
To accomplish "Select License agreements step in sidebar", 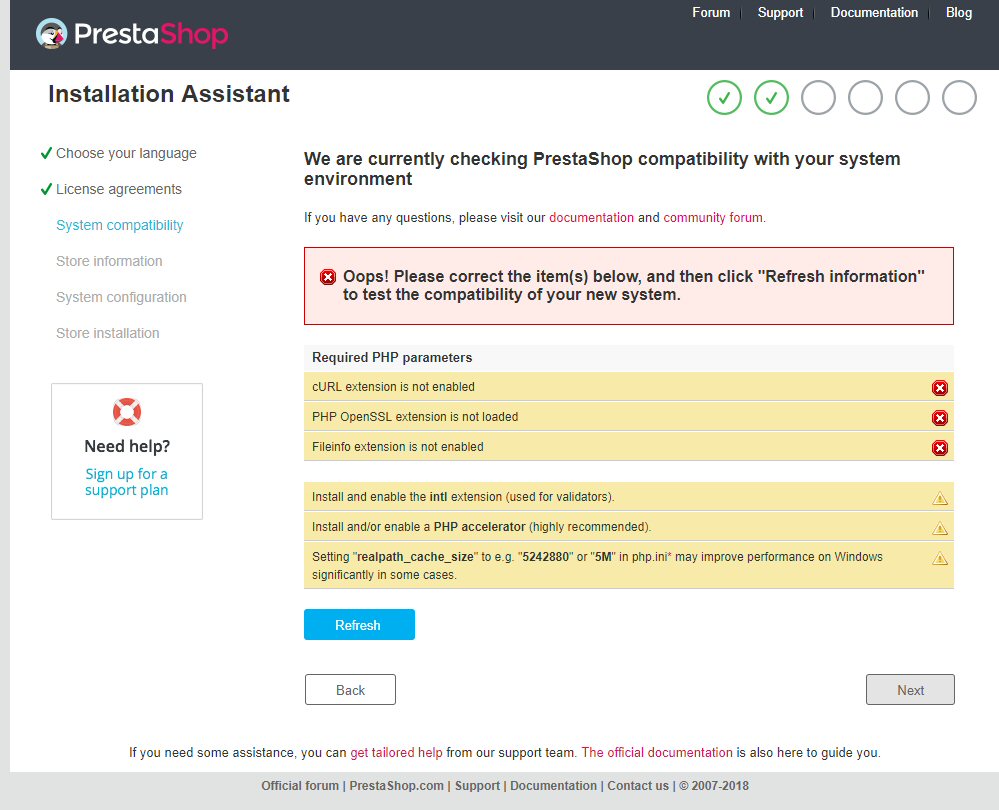I will pos(119,189).
